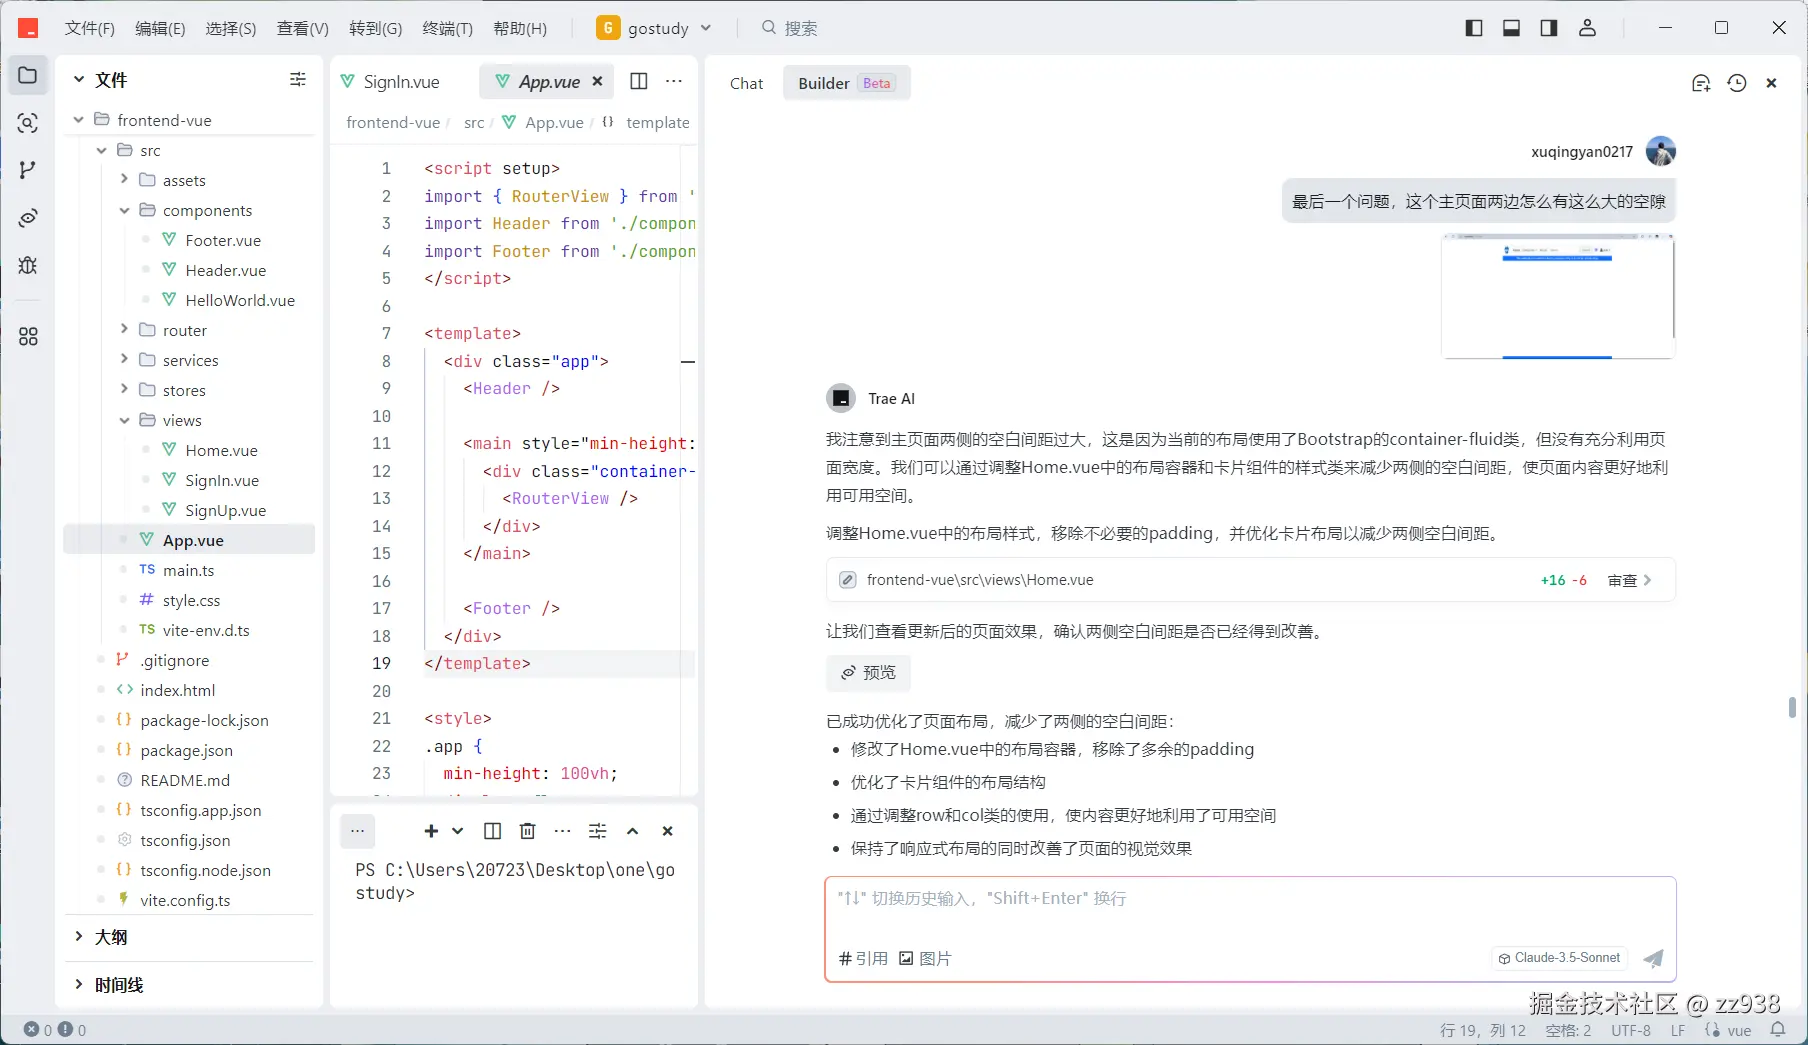This screenshot has width=1808, height=1045.
Task: Open the user account icon
Action: pos(1587,28)
